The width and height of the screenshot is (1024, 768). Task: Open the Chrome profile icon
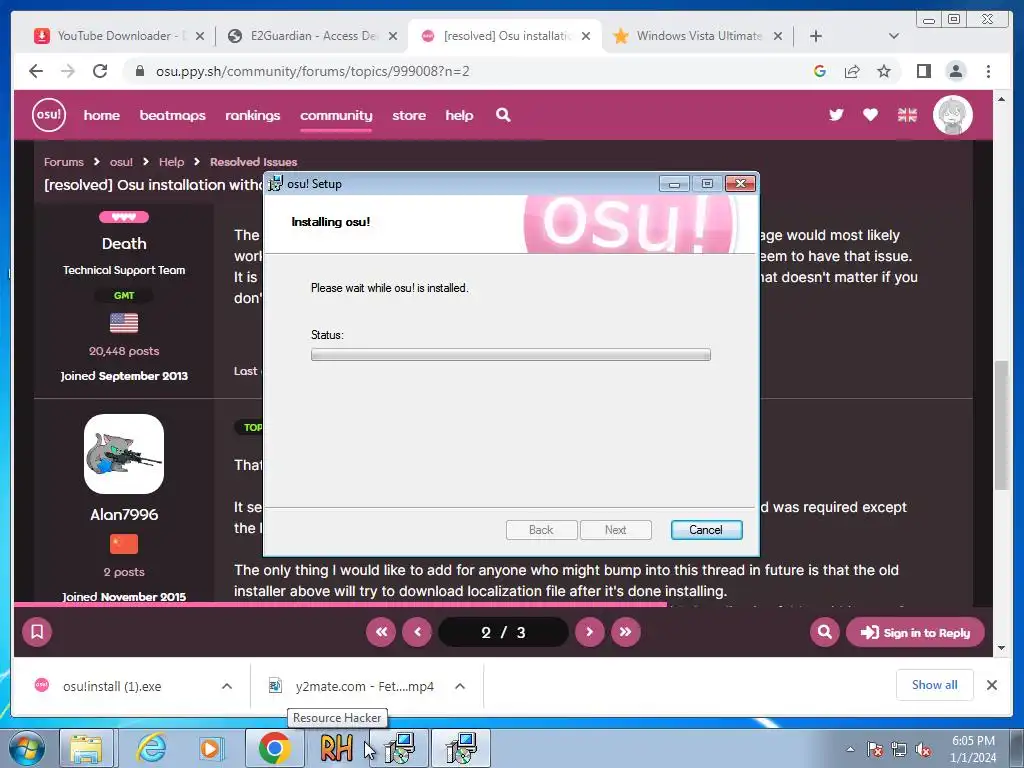coord(955,71)
